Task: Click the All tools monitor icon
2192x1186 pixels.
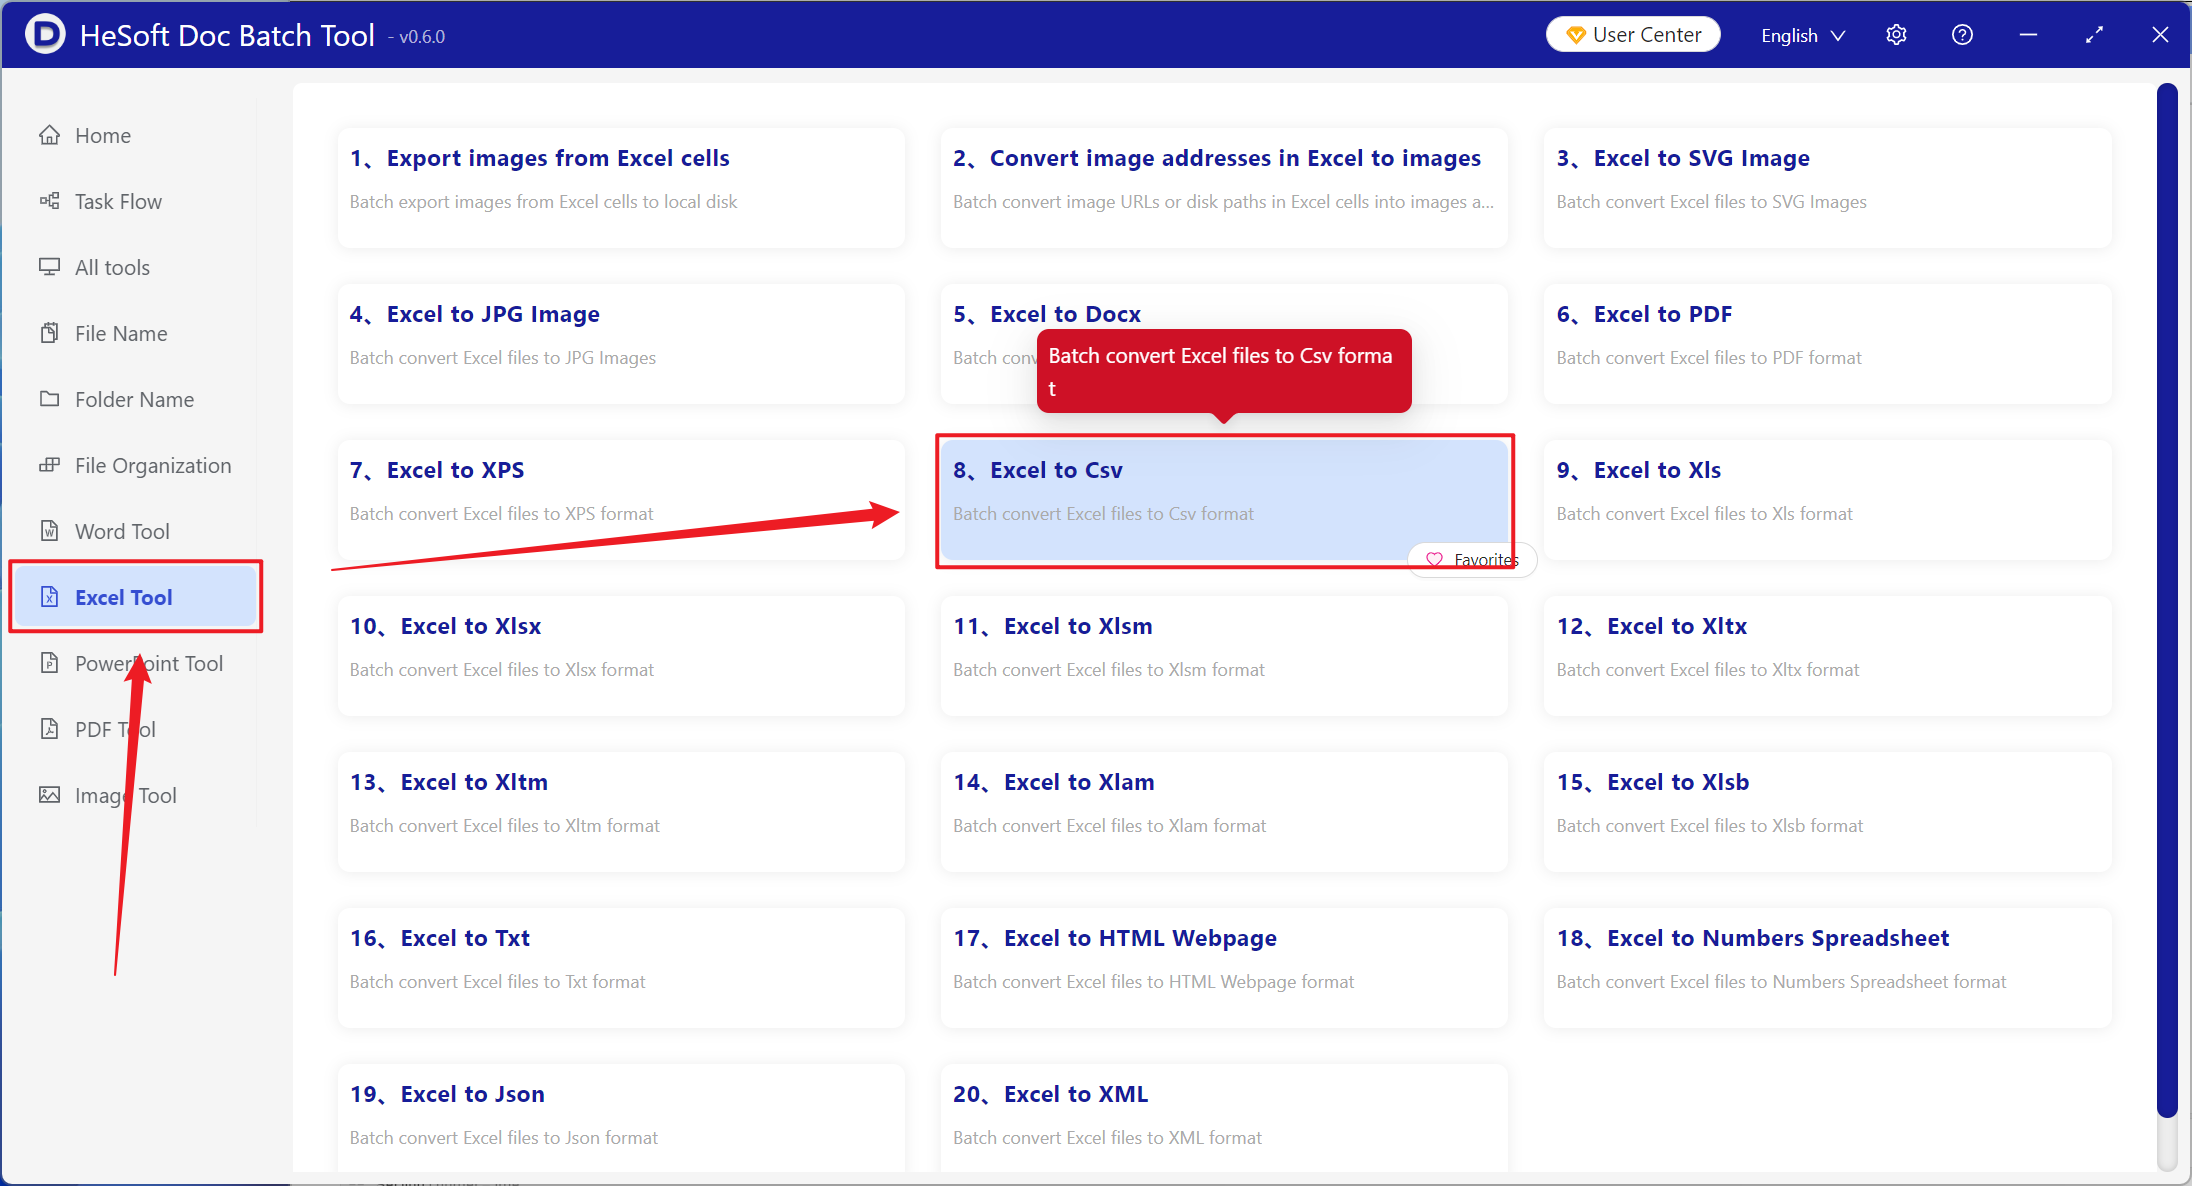Action: pyautogui.click(x=49, y=267)
